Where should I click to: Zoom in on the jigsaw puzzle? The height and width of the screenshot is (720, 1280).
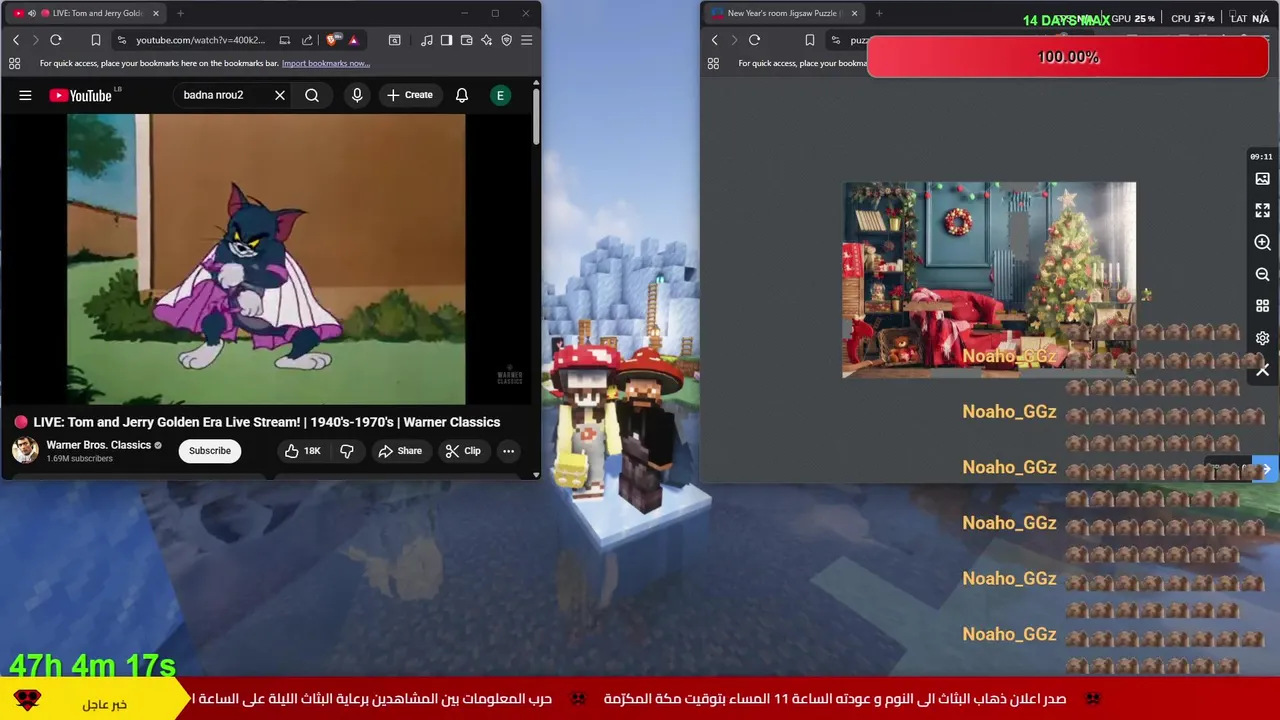point(1262,243)
